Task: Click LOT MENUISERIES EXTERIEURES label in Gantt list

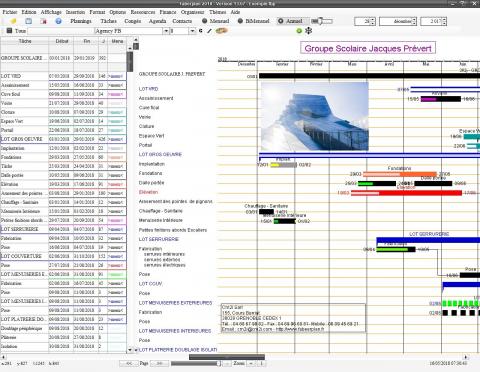Action: coord(175,303)
